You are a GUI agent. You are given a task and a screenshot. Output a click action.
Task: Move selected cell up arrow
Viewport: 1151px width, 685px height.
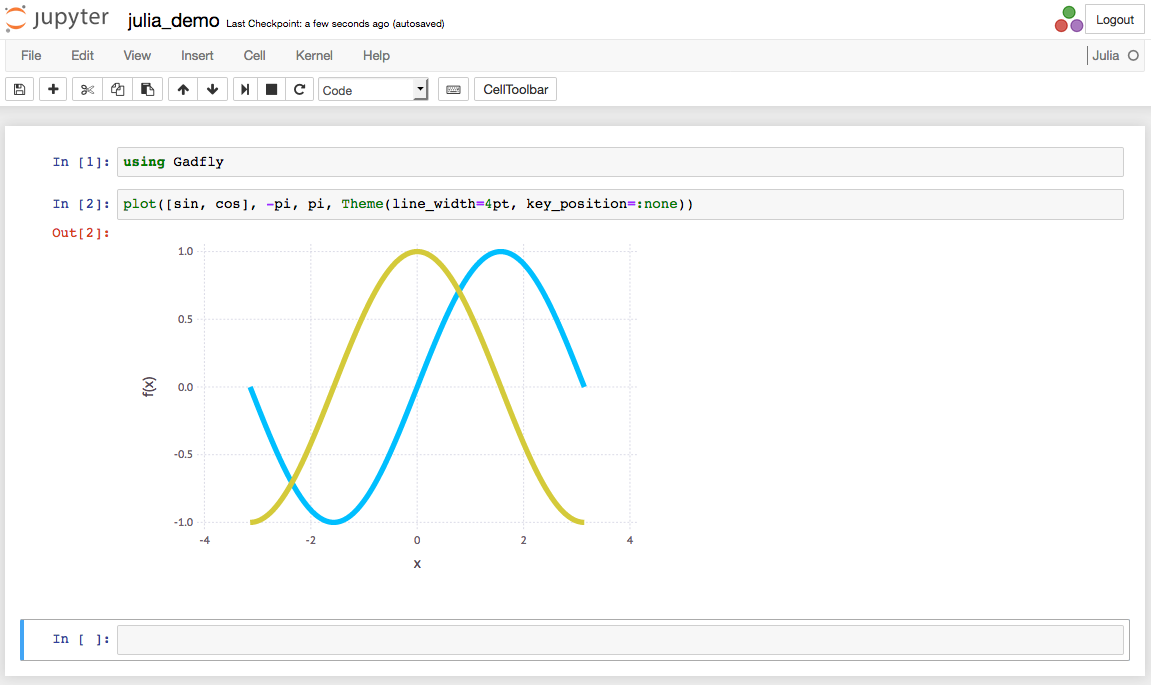click(183, 90)
